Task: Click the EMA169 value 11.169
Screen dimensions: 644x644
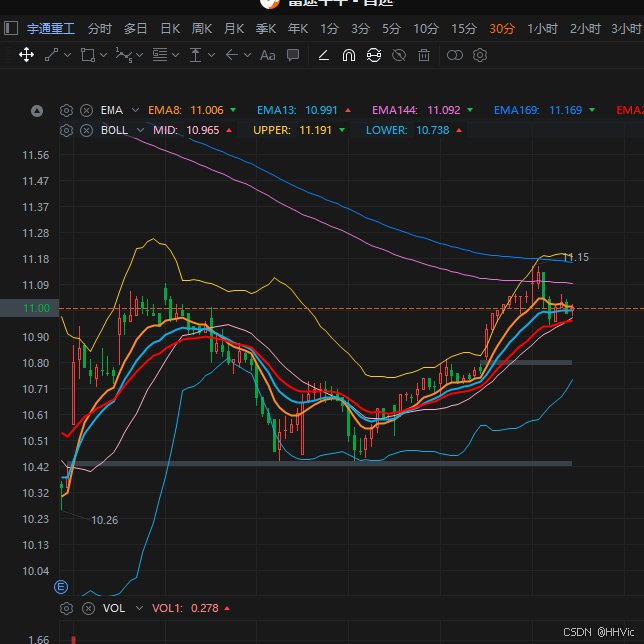Action: [566, 110]
